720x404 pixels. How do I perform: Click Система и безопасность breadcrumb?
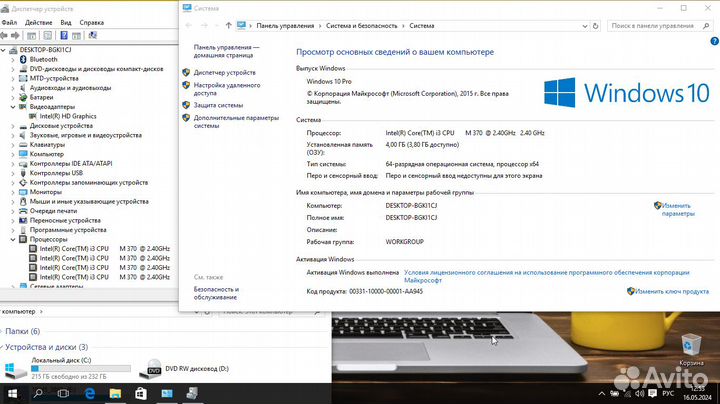click(x=361, y=26)
